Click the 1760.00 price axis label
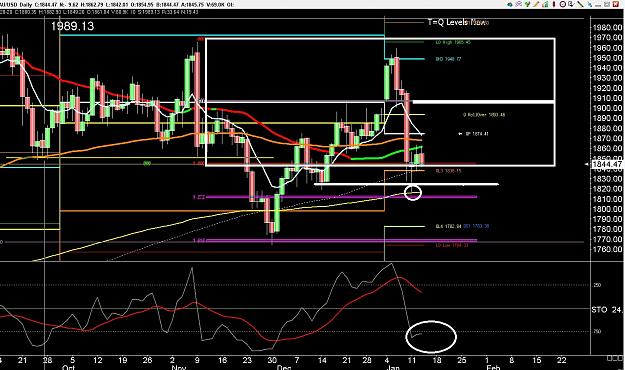Screen dimensions: 625x370 pyautogui.click(x=607, y=250)
